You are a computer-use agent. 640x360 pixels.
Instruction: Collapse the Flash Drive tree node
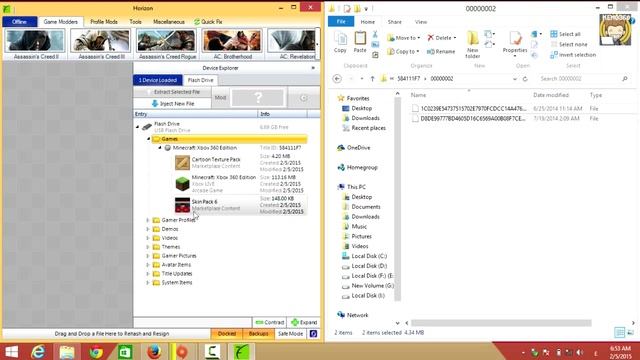[x=138, y=127]
